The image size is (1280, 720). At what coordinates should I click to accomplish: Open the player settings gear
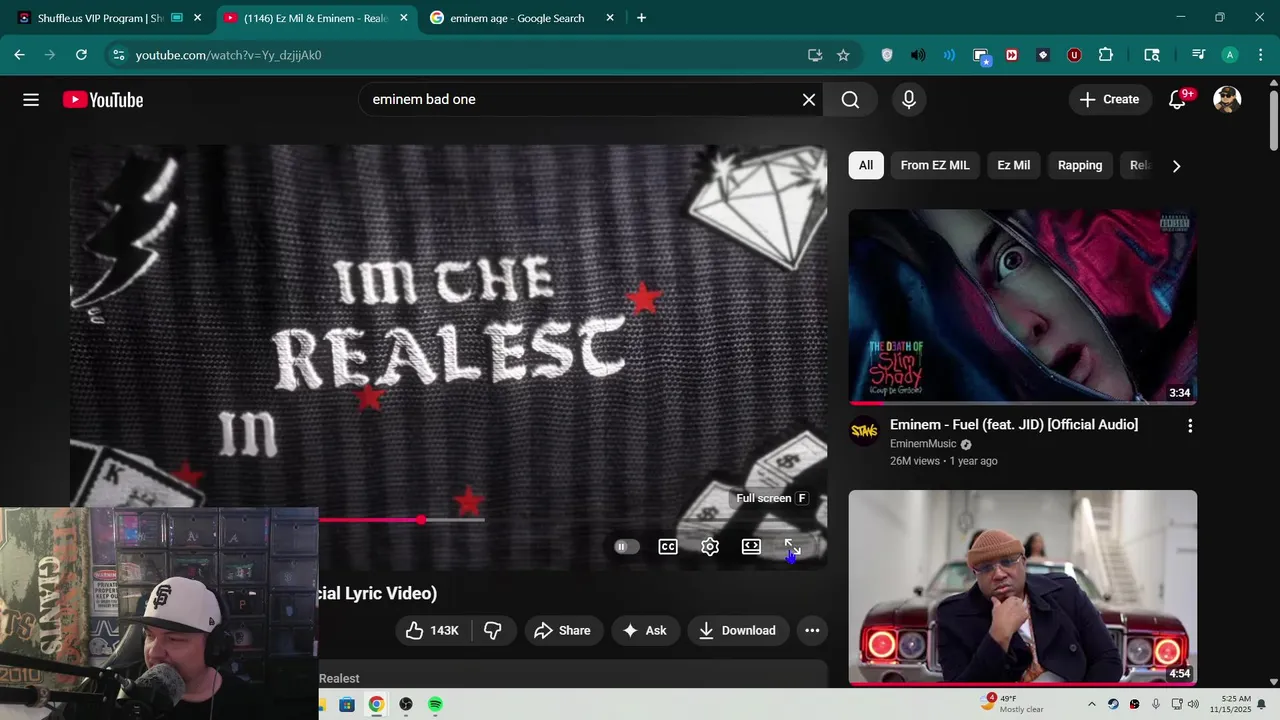(x=710, y=547)
